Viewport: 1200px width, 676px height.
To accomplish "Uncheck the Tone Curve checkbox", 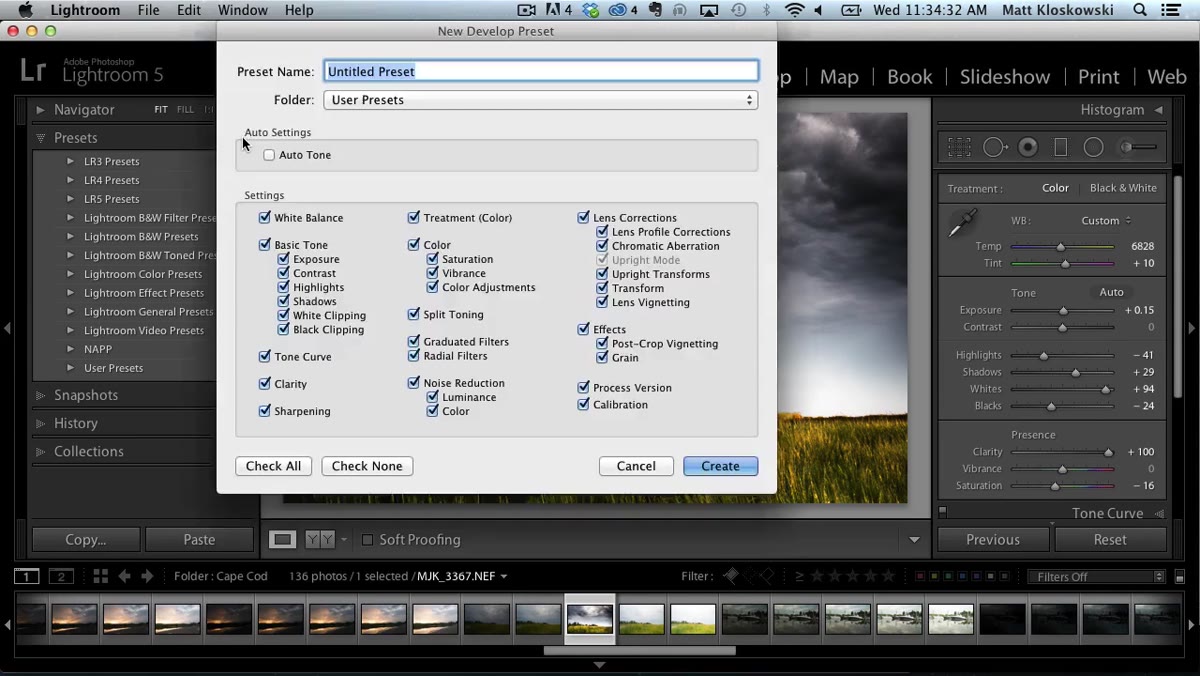I will (265, 356).
